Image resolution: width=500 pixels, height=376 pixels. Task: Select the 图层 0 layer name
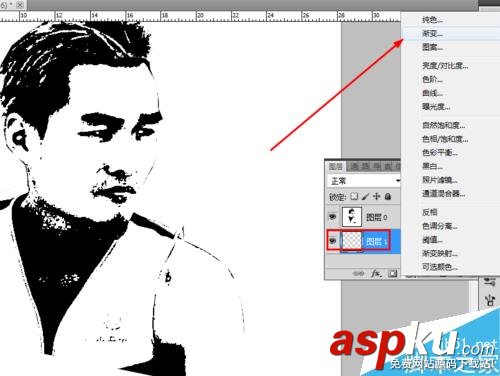[377, 217]
